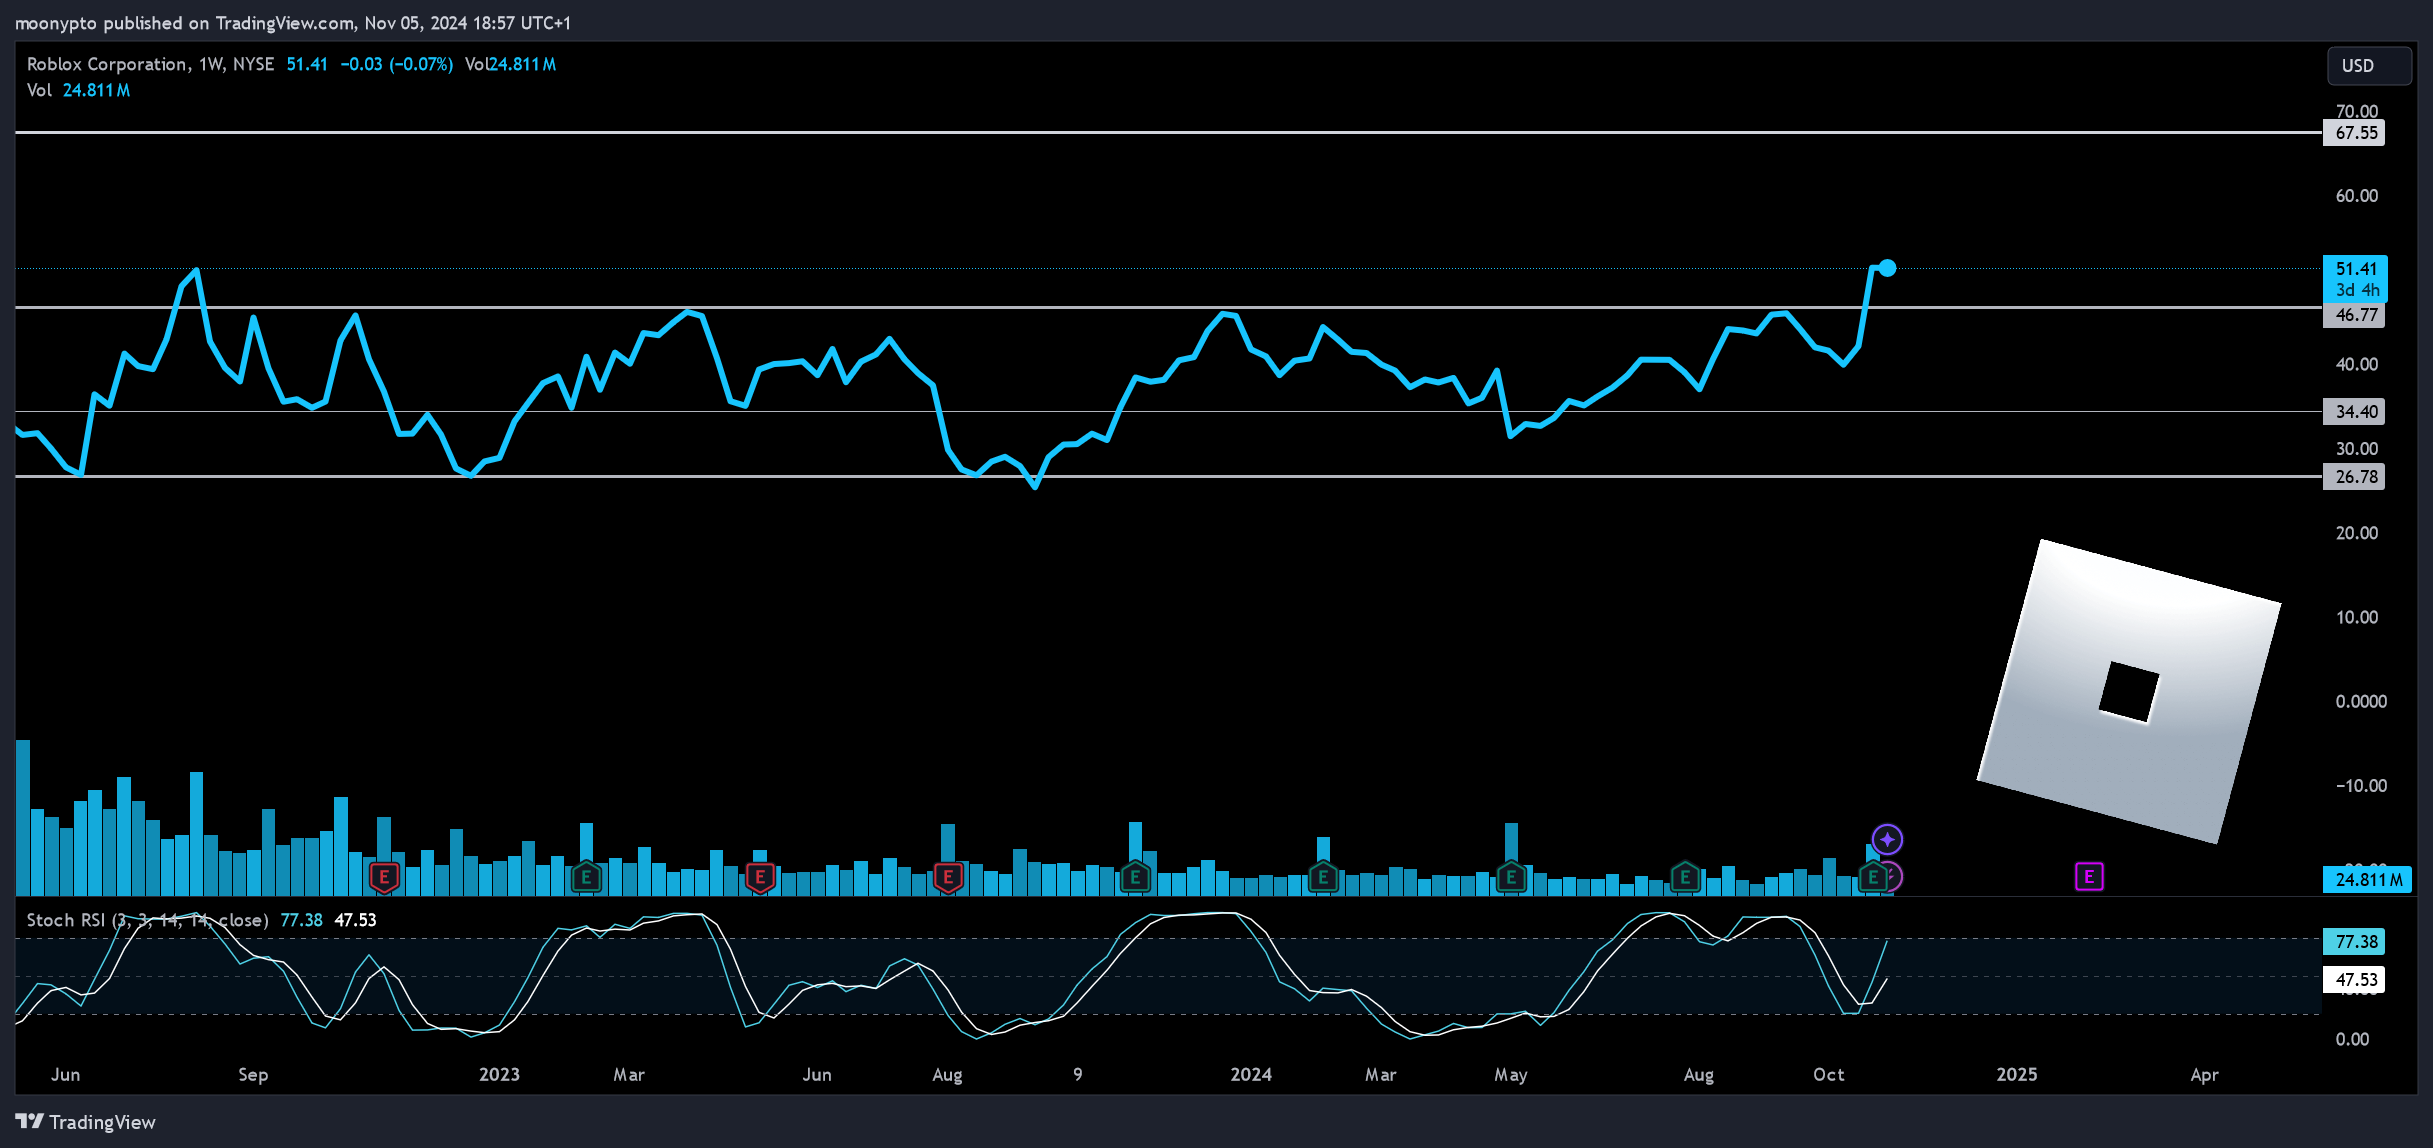The height and width of the screenshot is (1148, 2433).
Task: Select the Vol indicator legend
Action: point(78,90)
